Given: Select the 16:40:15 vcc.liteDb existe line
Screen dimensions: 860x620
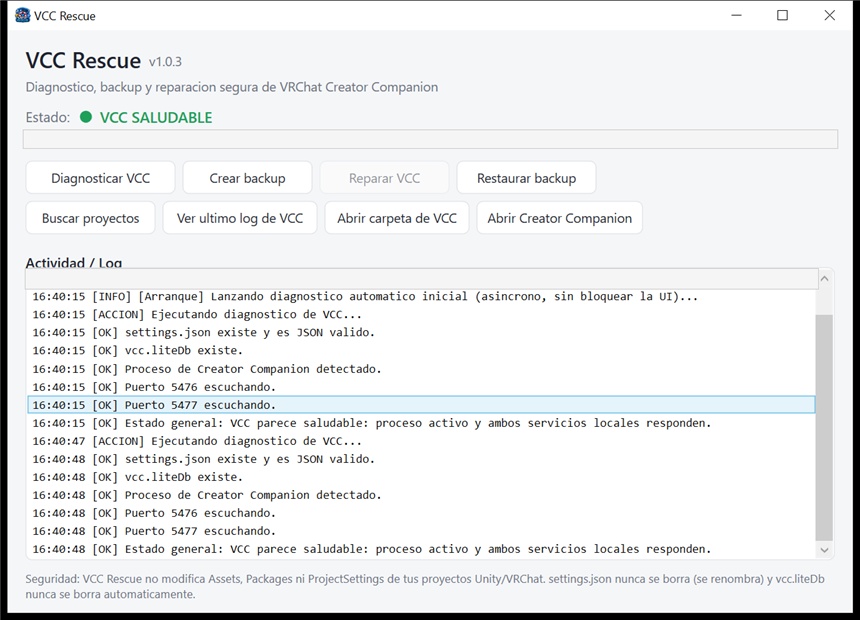Looking at the screenshot, I should pos(421,351).
